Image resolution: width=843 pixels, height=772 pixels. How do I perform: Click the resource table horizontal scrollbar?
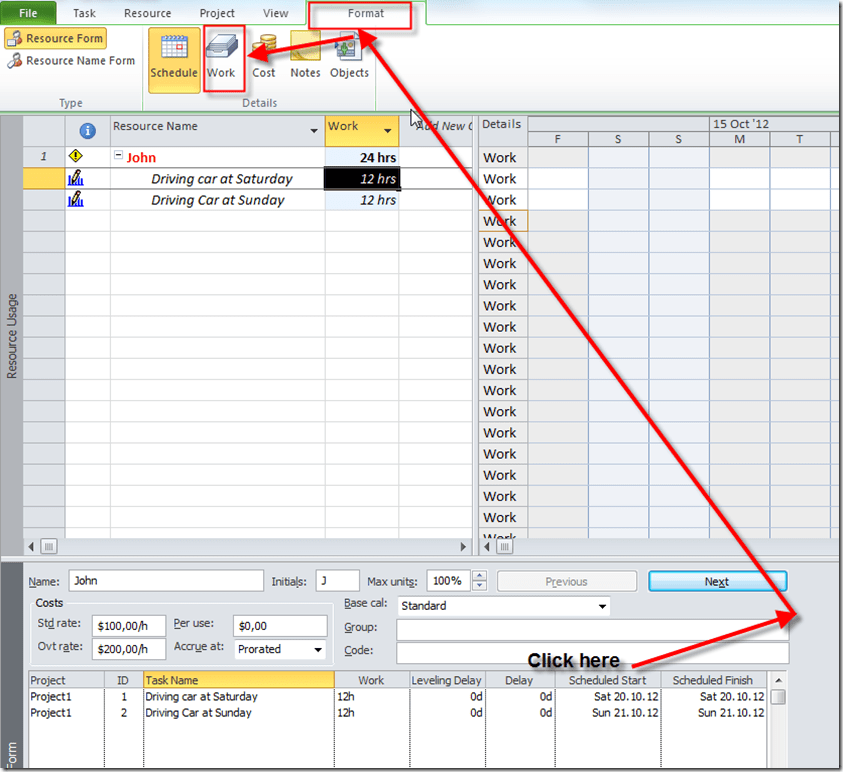(248, 547)
